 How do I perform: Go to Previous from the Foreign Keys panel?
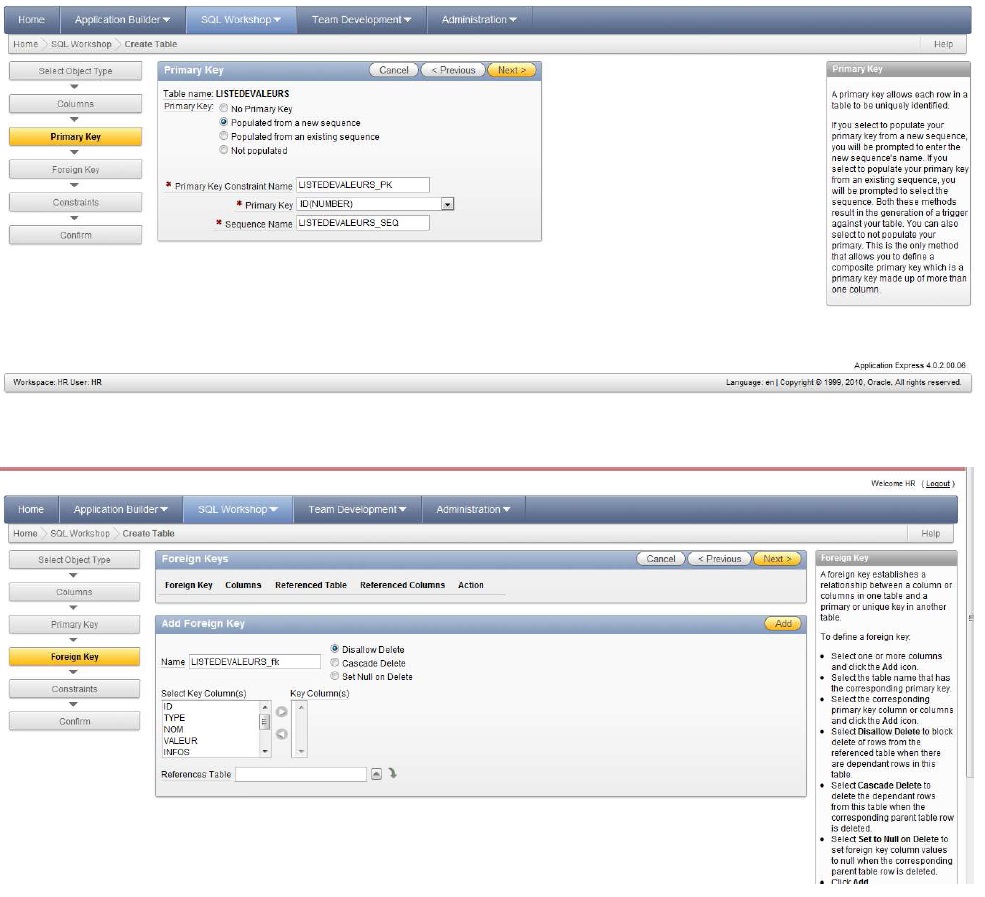(719, 559)
